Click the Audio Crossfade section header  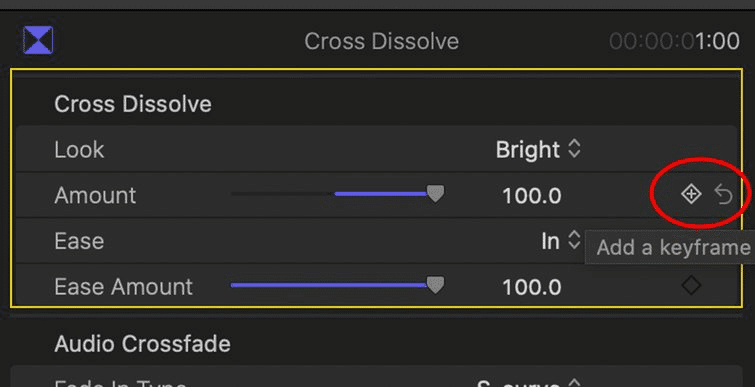[x=143, y=344]
